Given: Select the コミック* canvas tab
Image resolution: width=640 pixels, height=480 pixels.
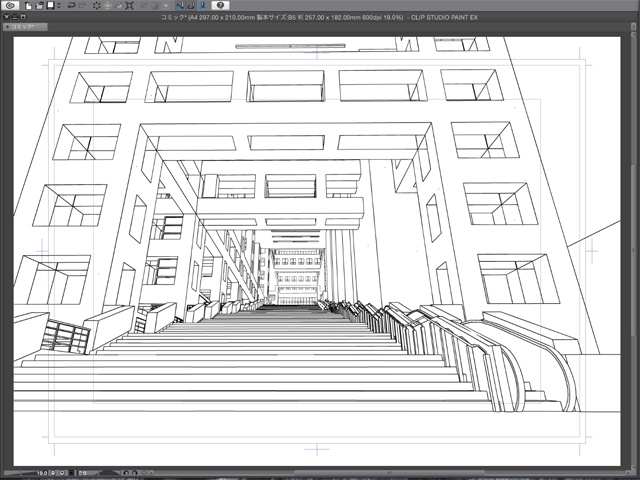Looking at the screenshot, I should pos(25,27).
